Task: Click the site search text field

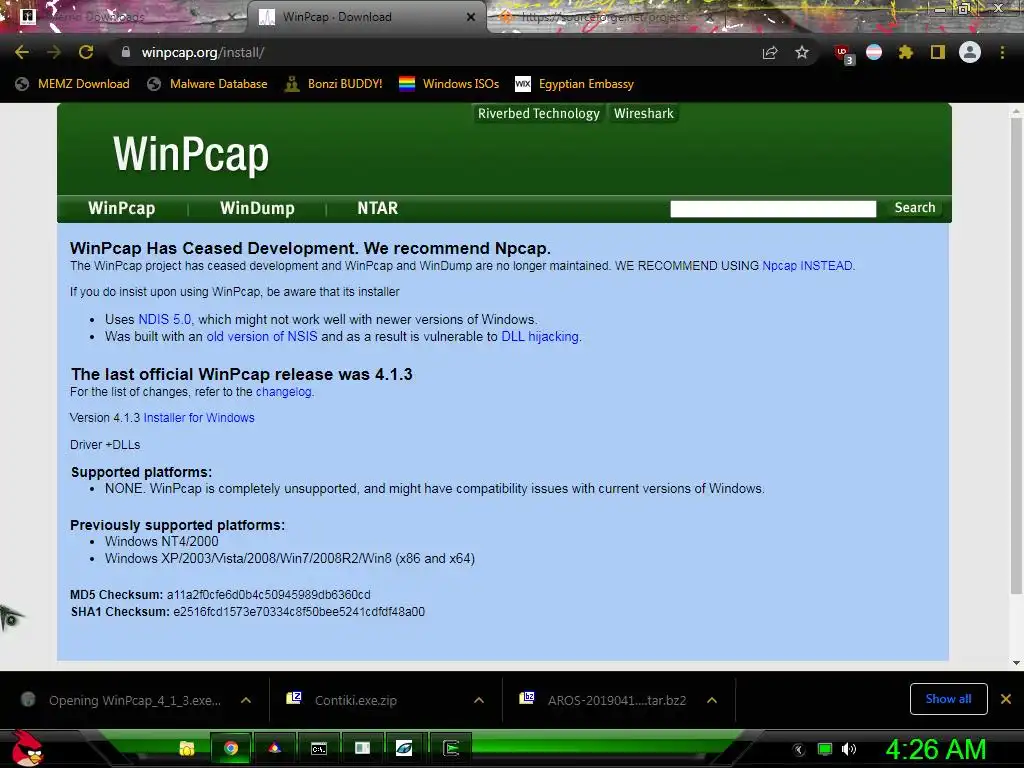Action: [x=773, y=208]
